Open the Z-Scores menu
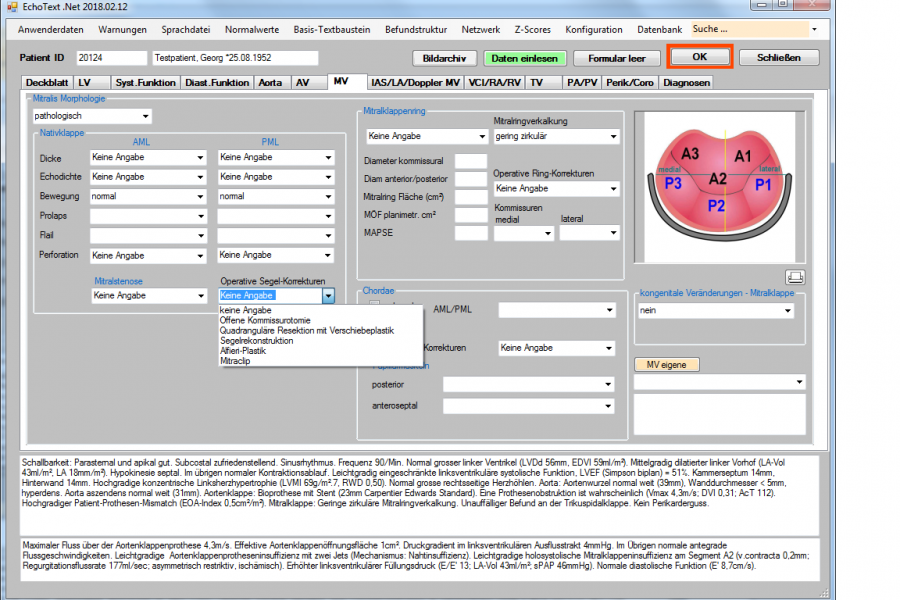 [x=533, y=30]
